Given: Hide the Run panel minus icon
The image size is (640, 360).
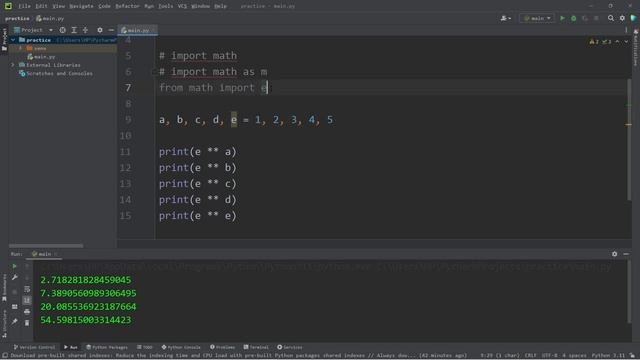Looking at the screenshot, I should (x=626, y=254).
